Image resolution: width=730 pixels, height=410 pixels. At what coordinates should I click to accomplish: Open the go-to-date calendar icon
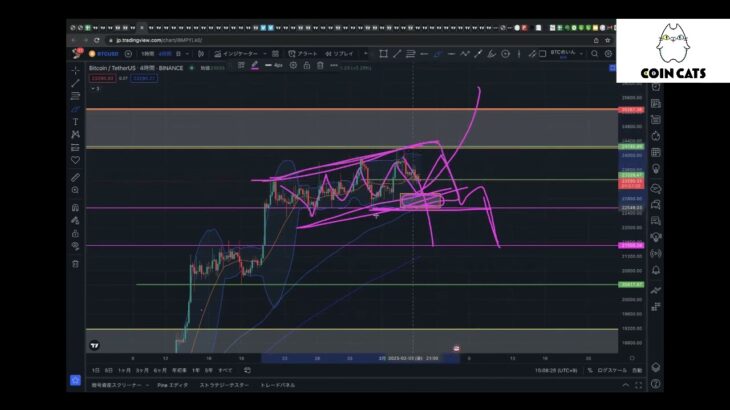(248, 370)
